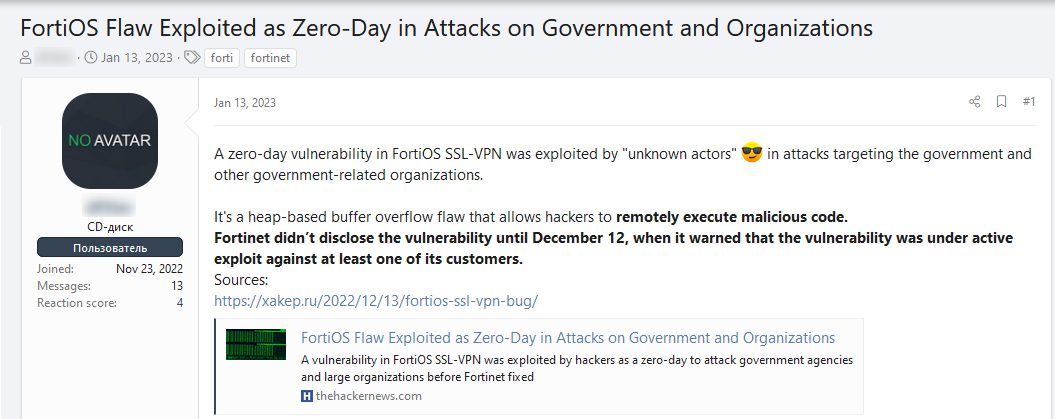Screen dimensions: 1055x419
Task: Open the blurred author username under avatar
Action: [x=110, y=206]
